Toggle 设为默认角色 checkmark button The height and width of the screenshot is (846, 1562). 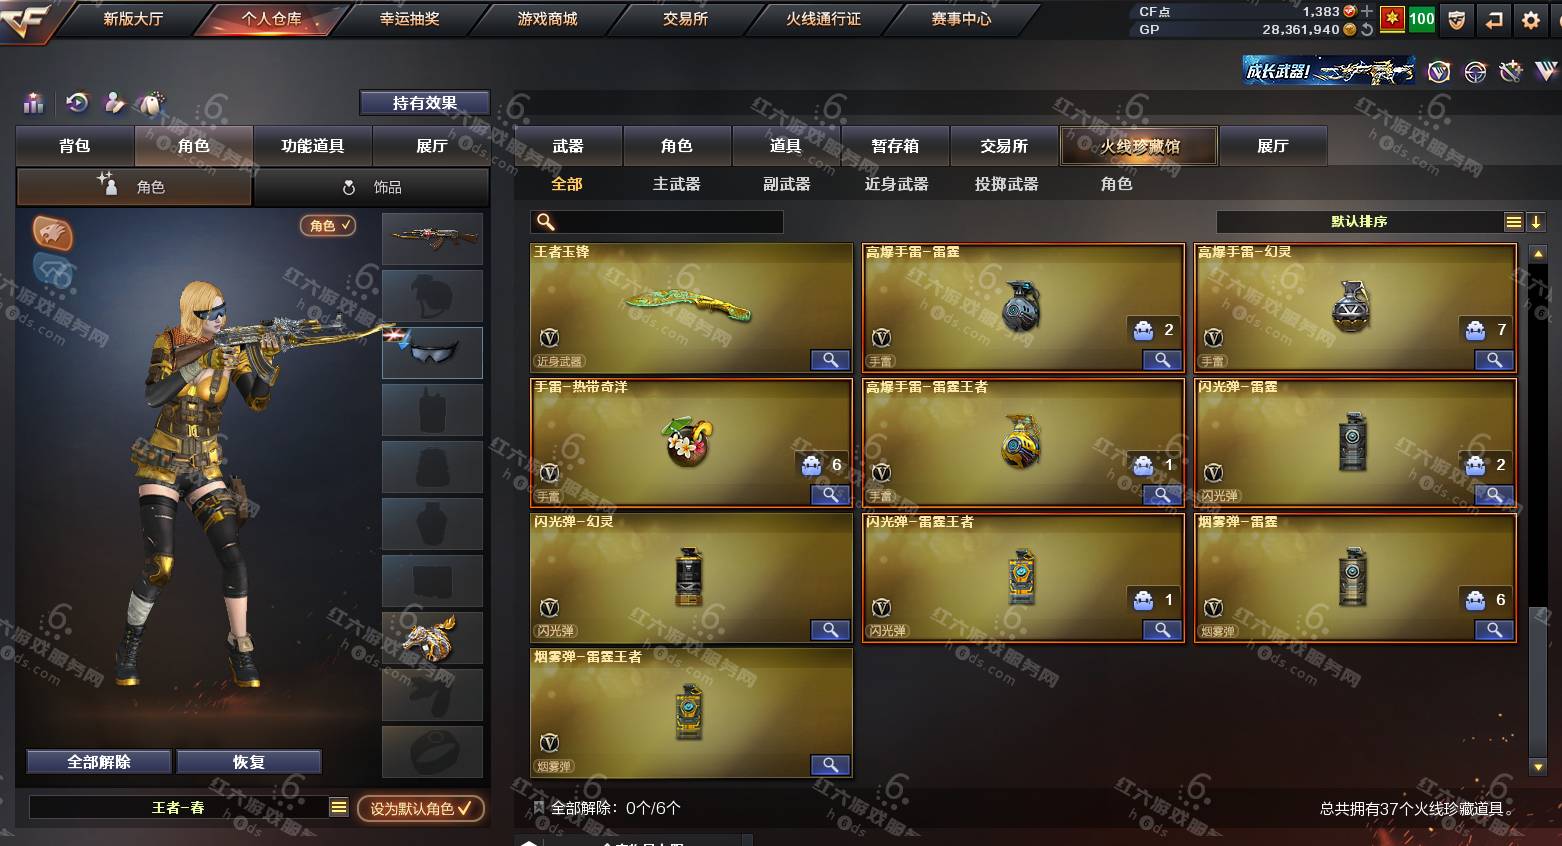[x=421, y=808]
